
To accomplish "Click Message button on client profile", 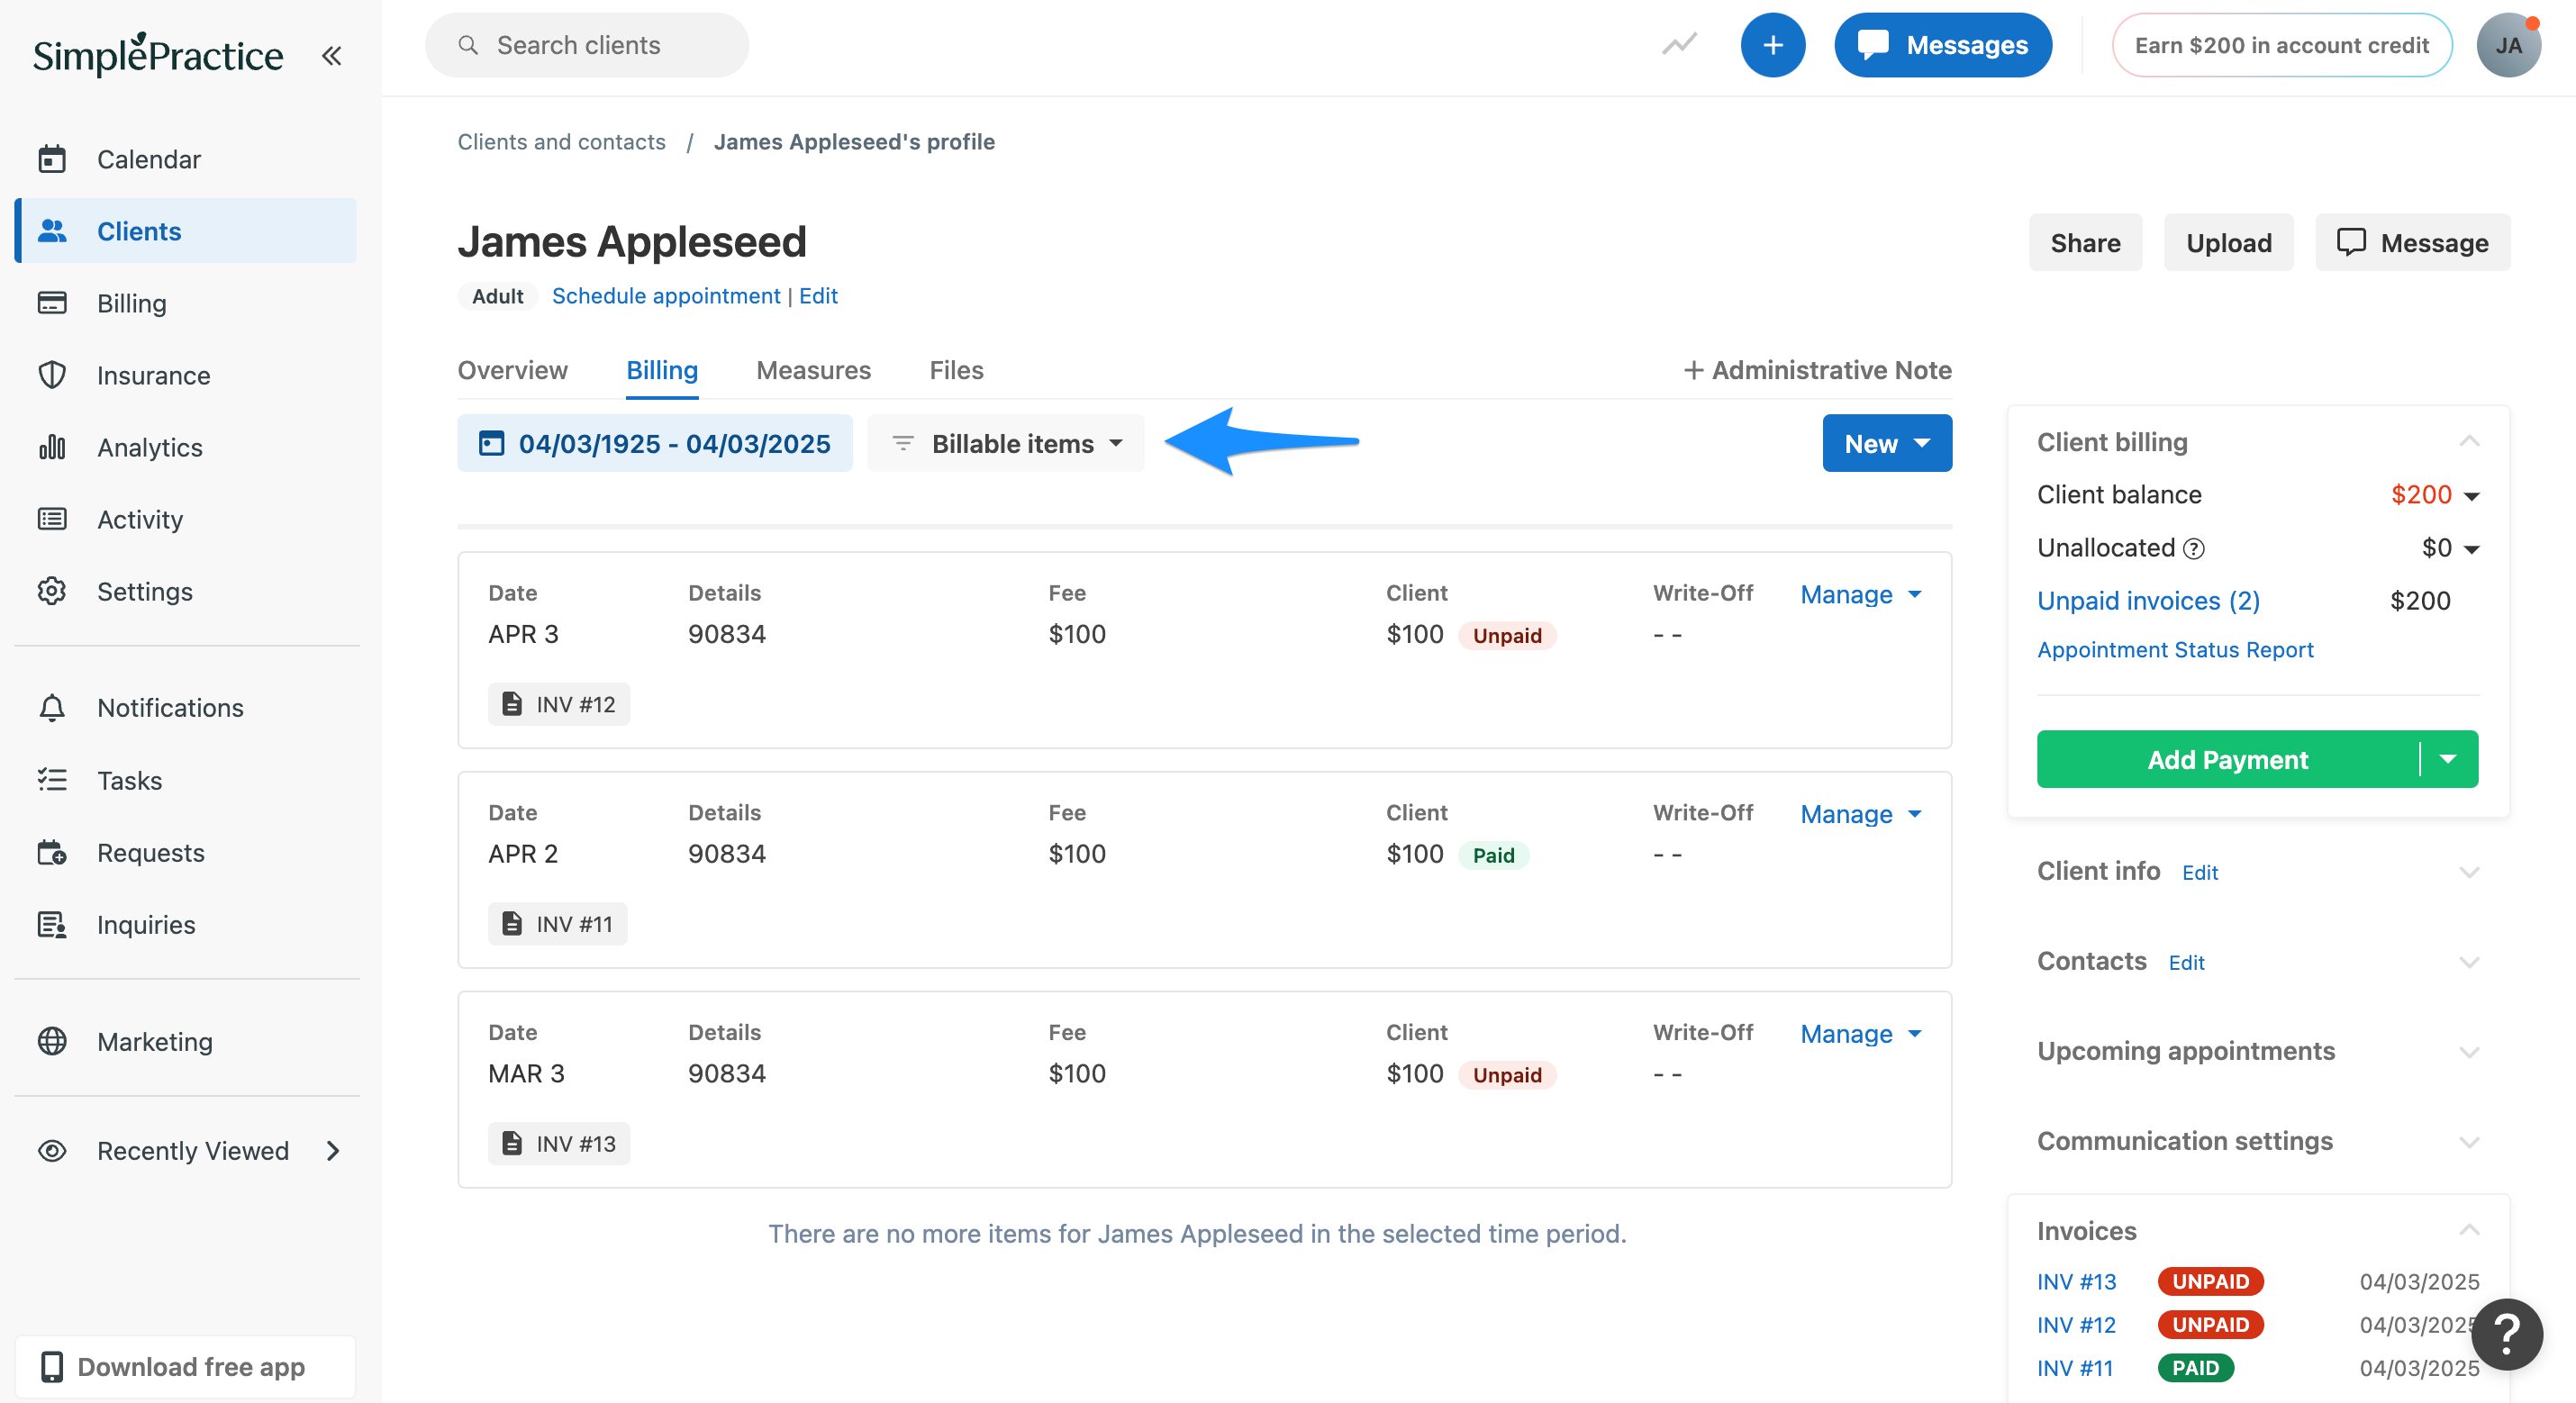I will tap(2412, 242).
